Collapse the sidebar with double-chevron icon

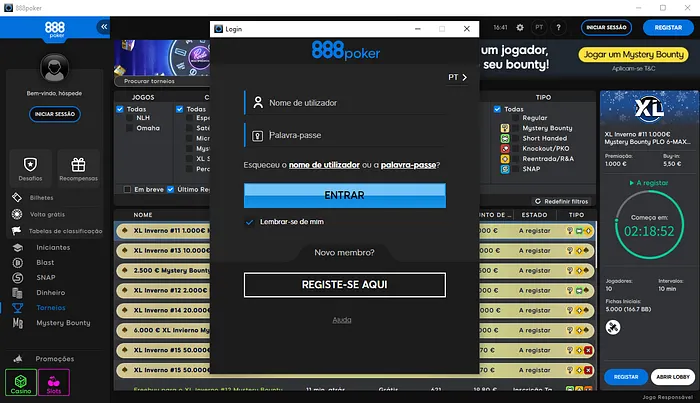104,27
